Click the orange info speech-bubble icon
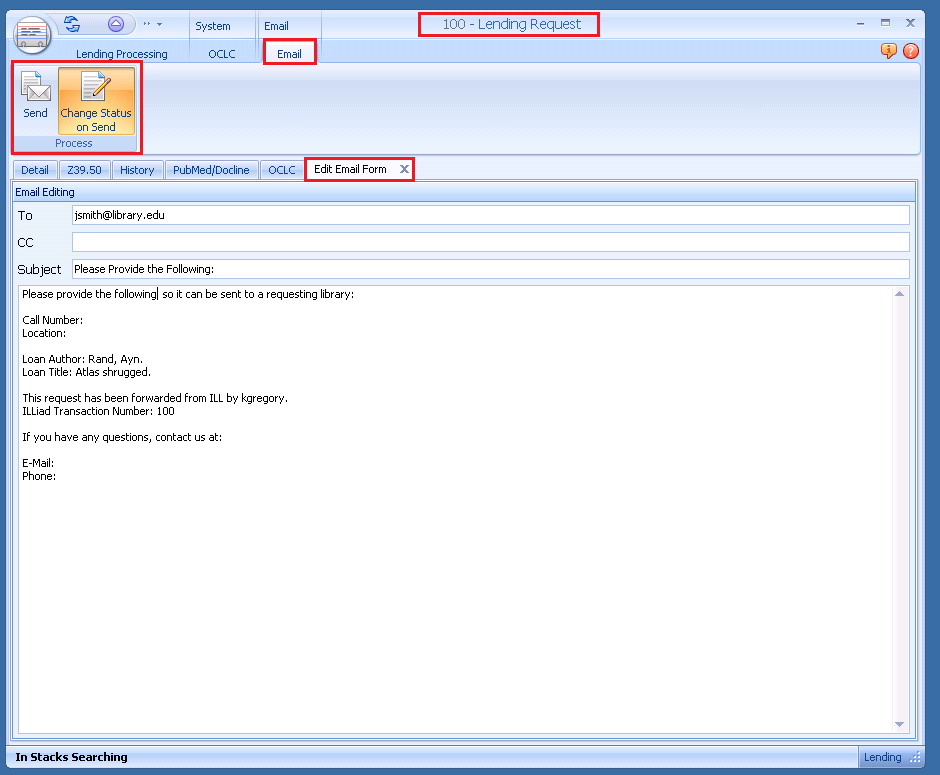The height and width of the screenshot is (775, 940). (x=888, y=51)
